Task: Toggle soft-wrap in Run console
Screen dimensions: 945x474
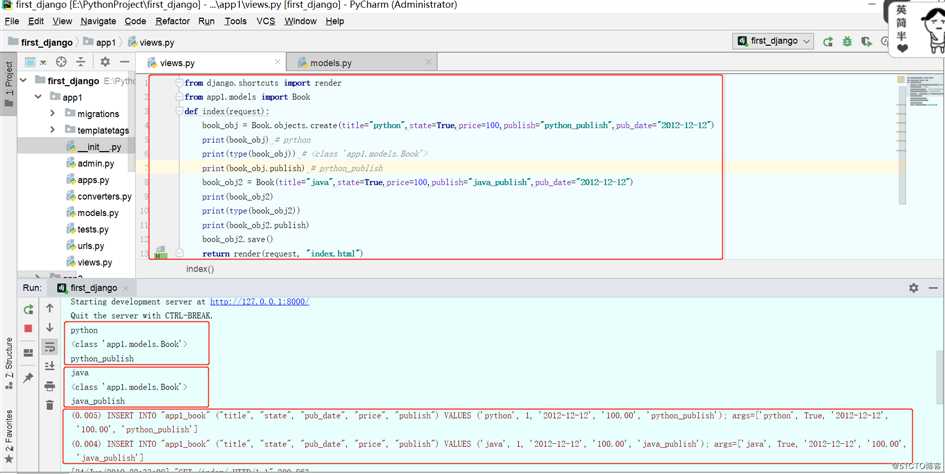Action: (x=49, y=347)
